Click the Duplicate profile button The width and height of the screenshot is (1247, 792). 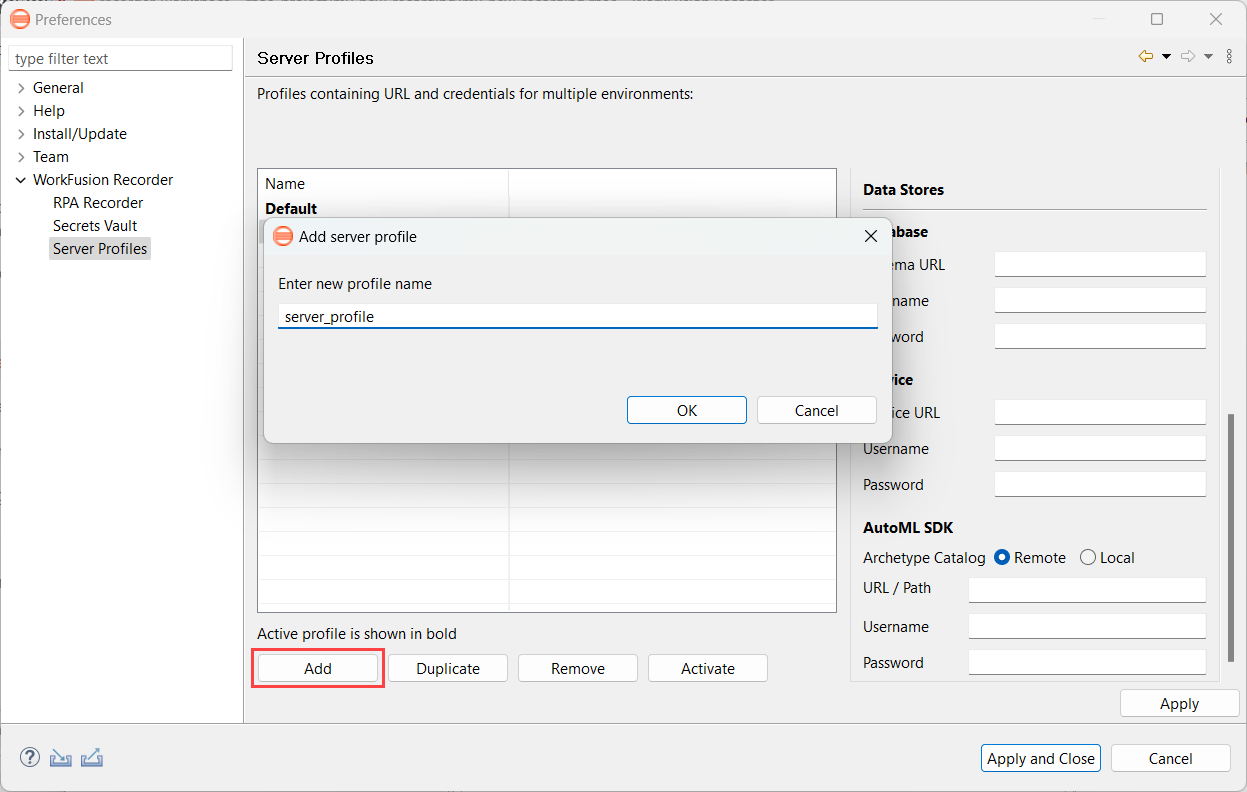point(448,668)
